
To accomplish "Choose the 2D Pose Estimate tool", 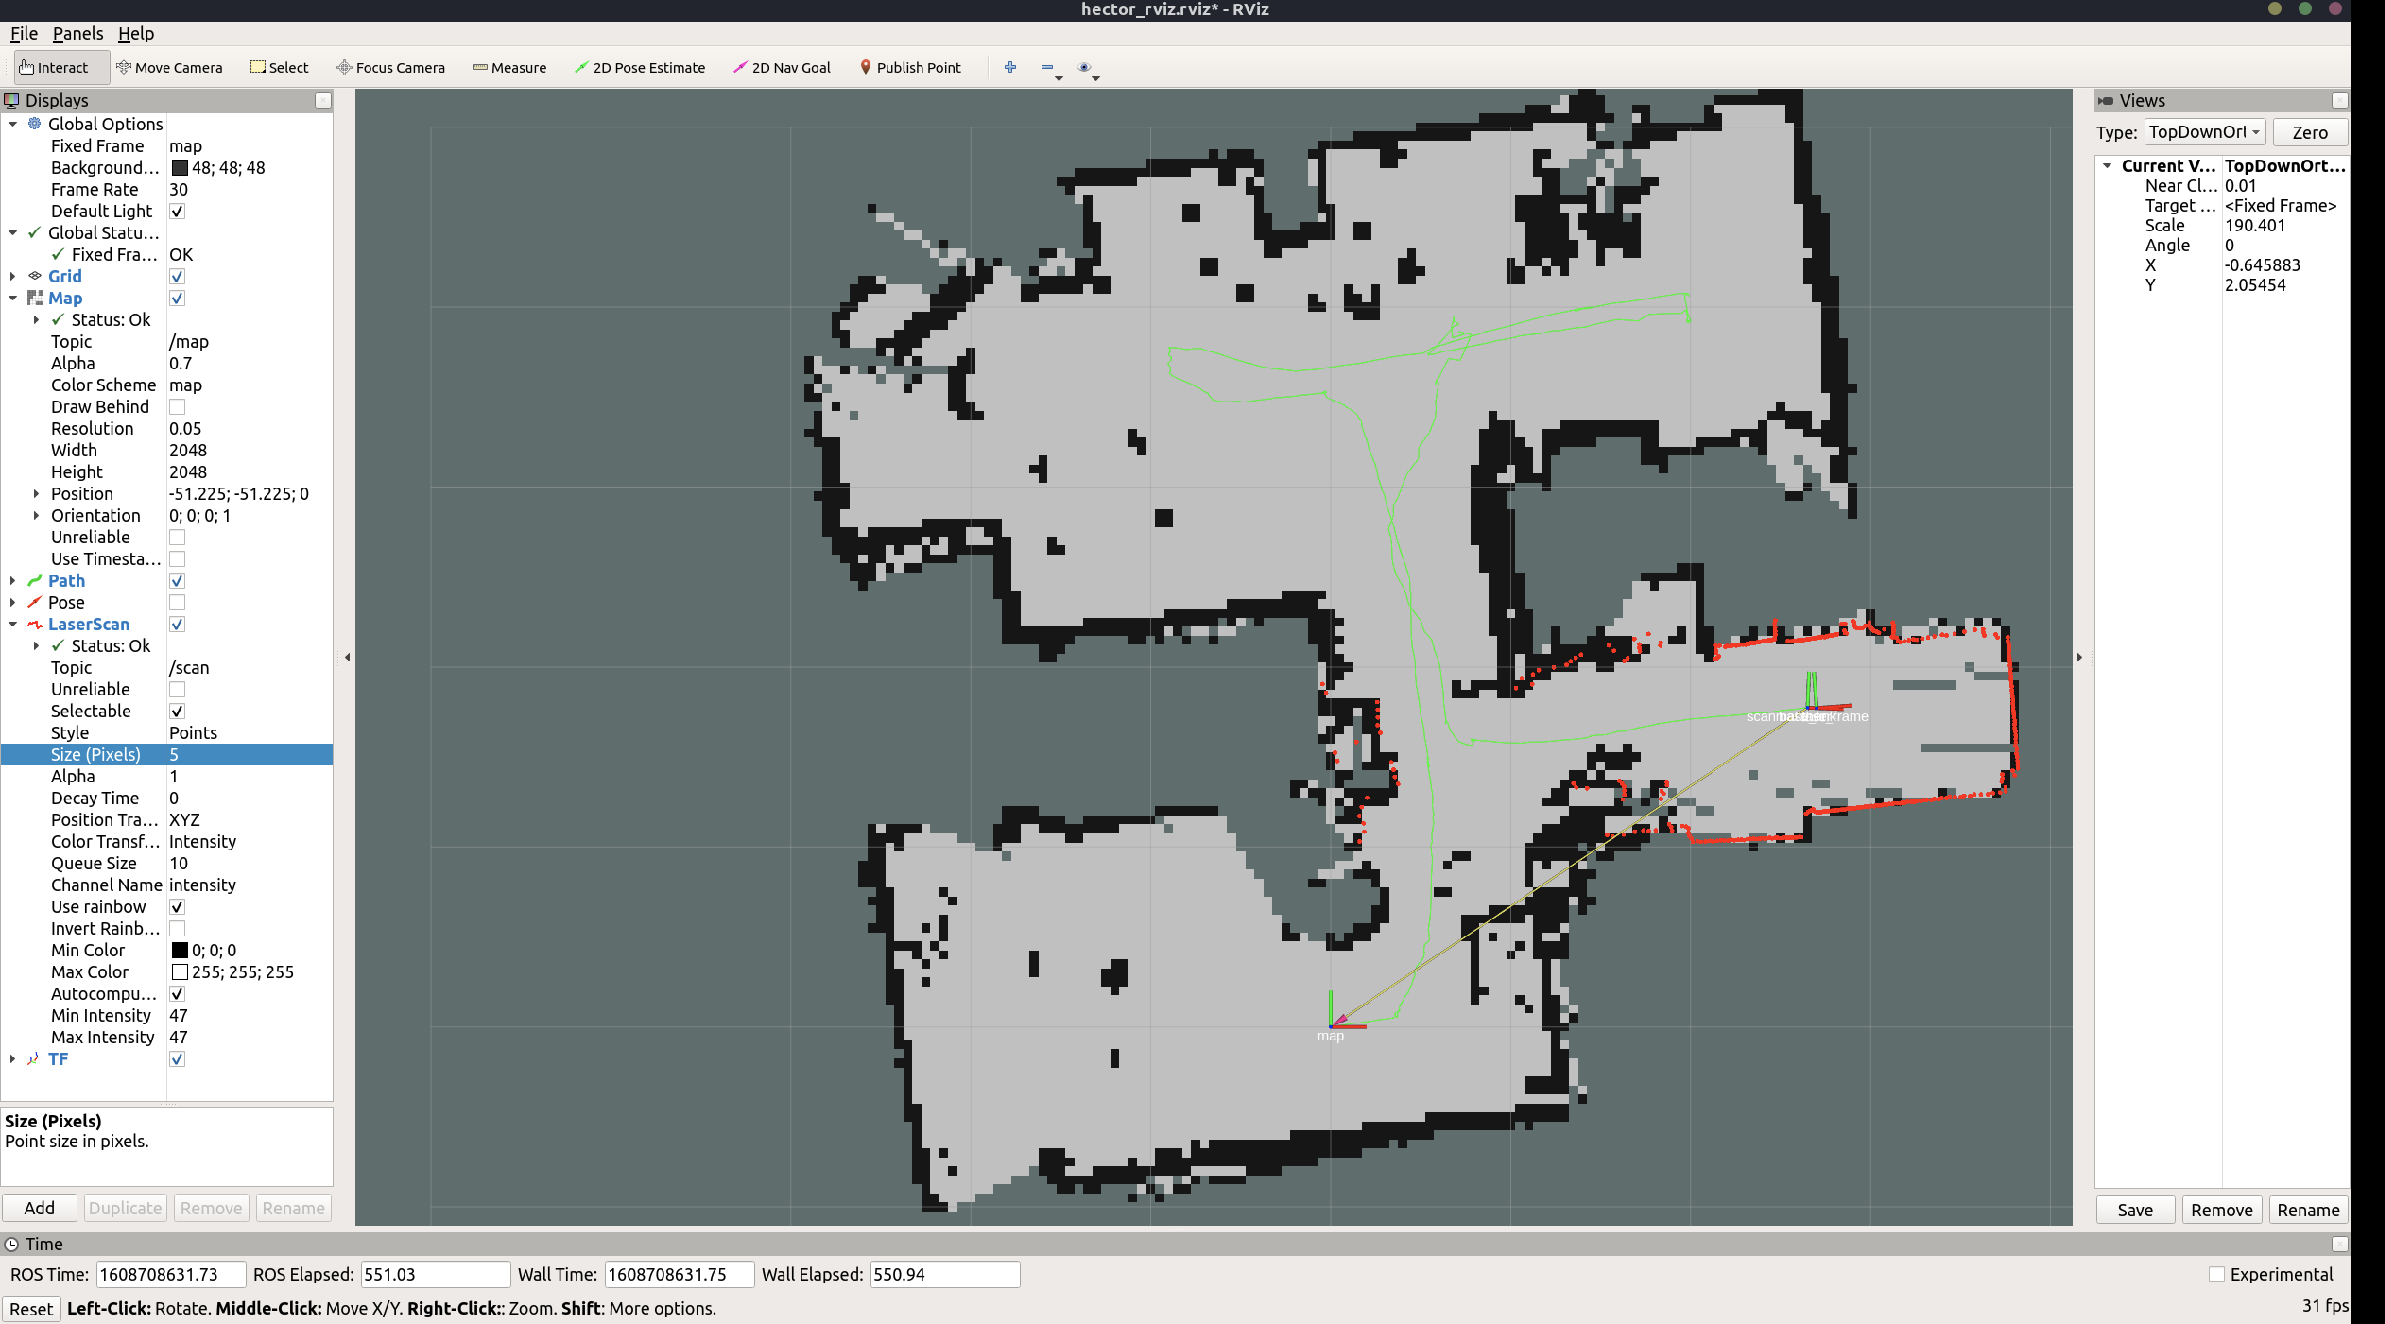I will 639,68.
